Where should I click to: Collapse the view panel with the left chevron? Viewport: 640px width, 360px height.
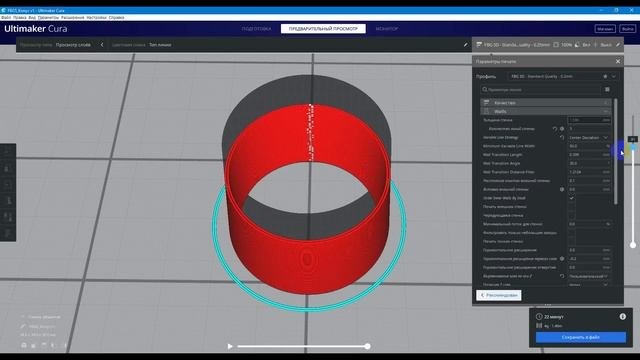point(102,45)
